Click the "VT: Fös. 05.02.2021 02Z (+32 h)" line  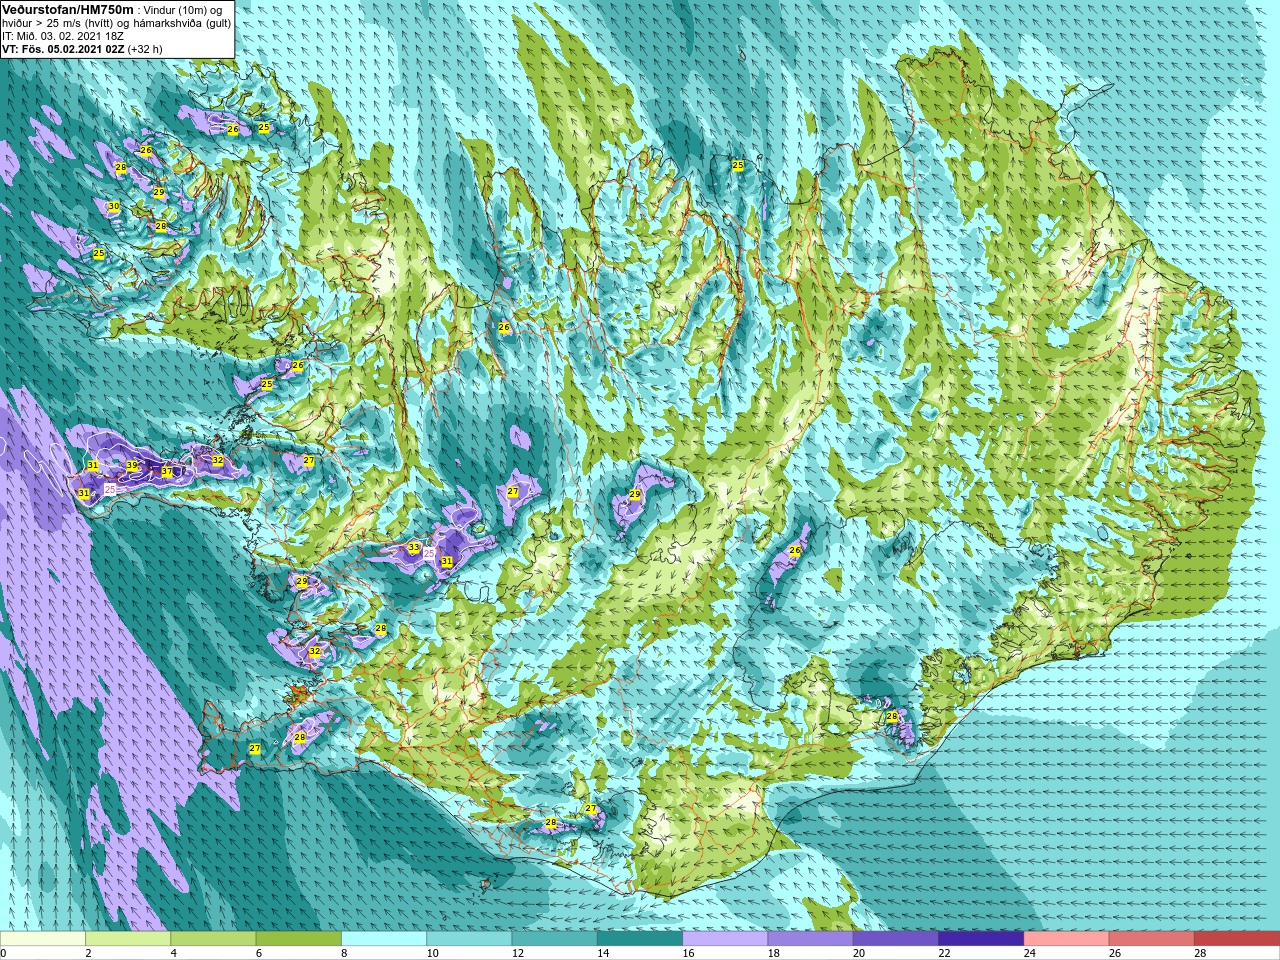pyautogui.click(x=82, y=49)
